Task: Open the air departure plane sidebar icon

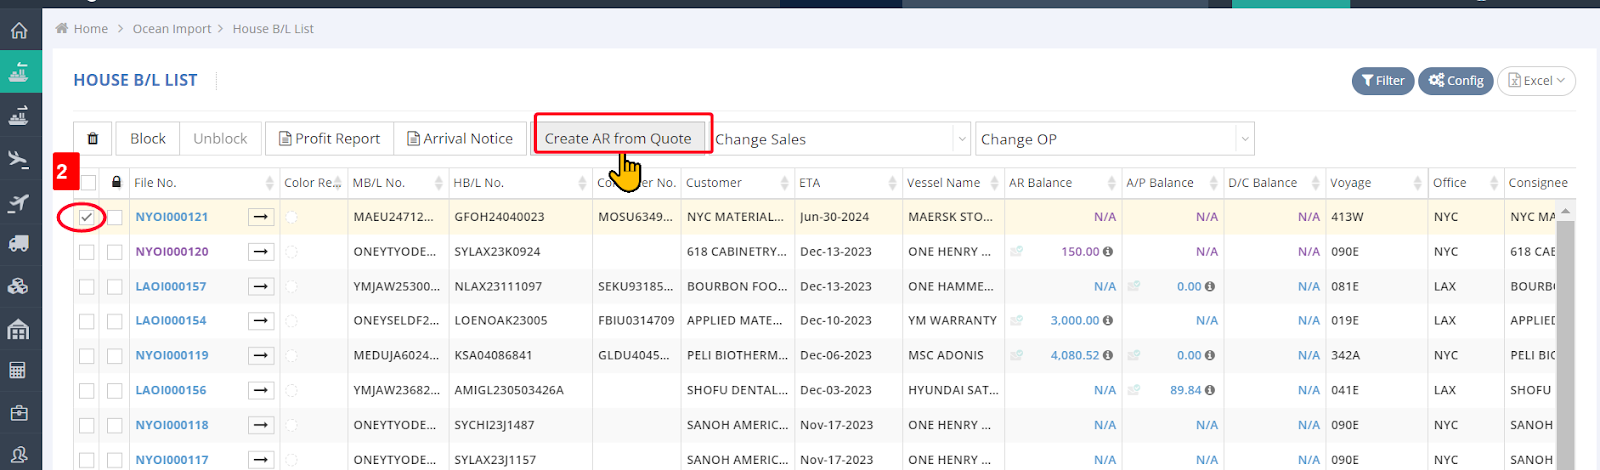Action: (x=19, y=158)
